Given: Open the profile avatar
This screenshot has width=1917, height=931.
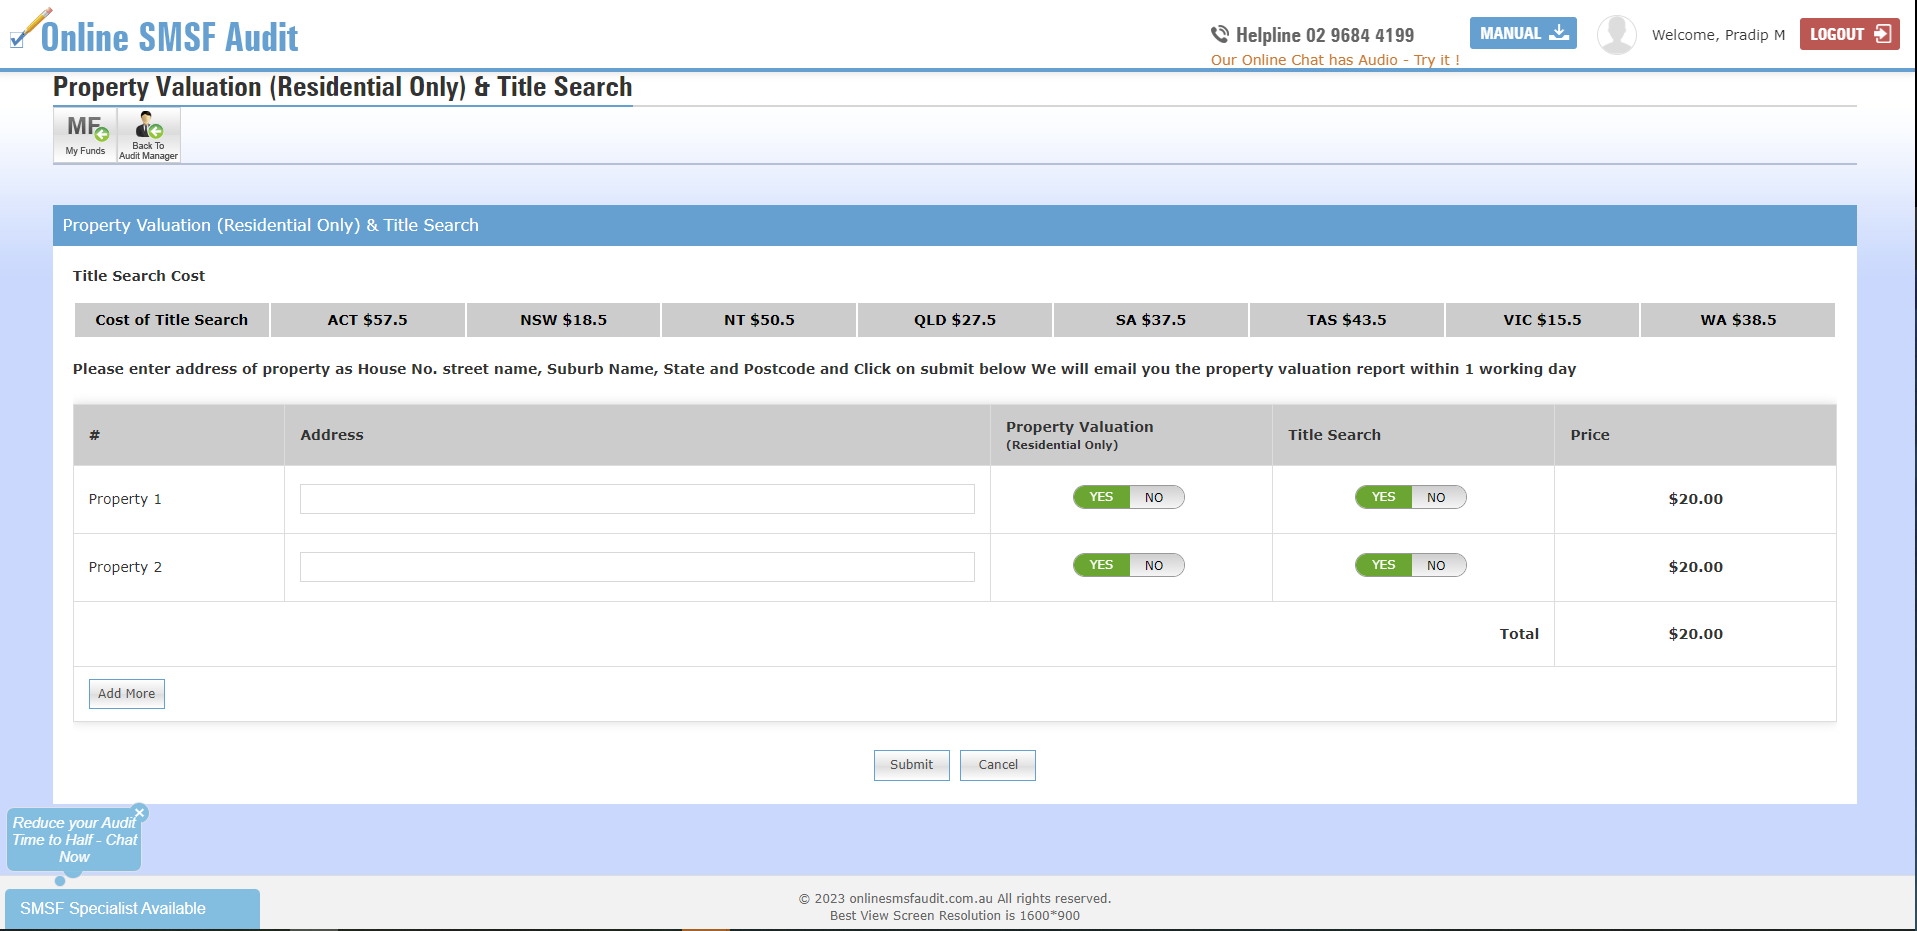Looking at the screenshot, I should [1617, 33].
